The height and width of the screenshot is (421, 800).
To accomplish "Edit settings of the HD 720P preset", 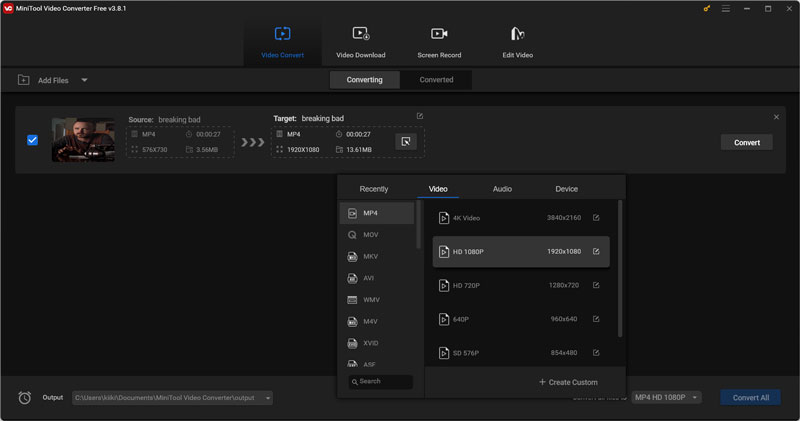I will [596, 285].
